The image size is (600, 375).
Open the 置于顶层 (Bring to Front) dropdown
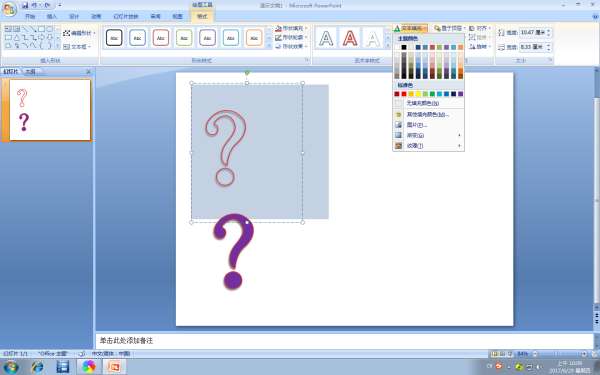[449, 28]
